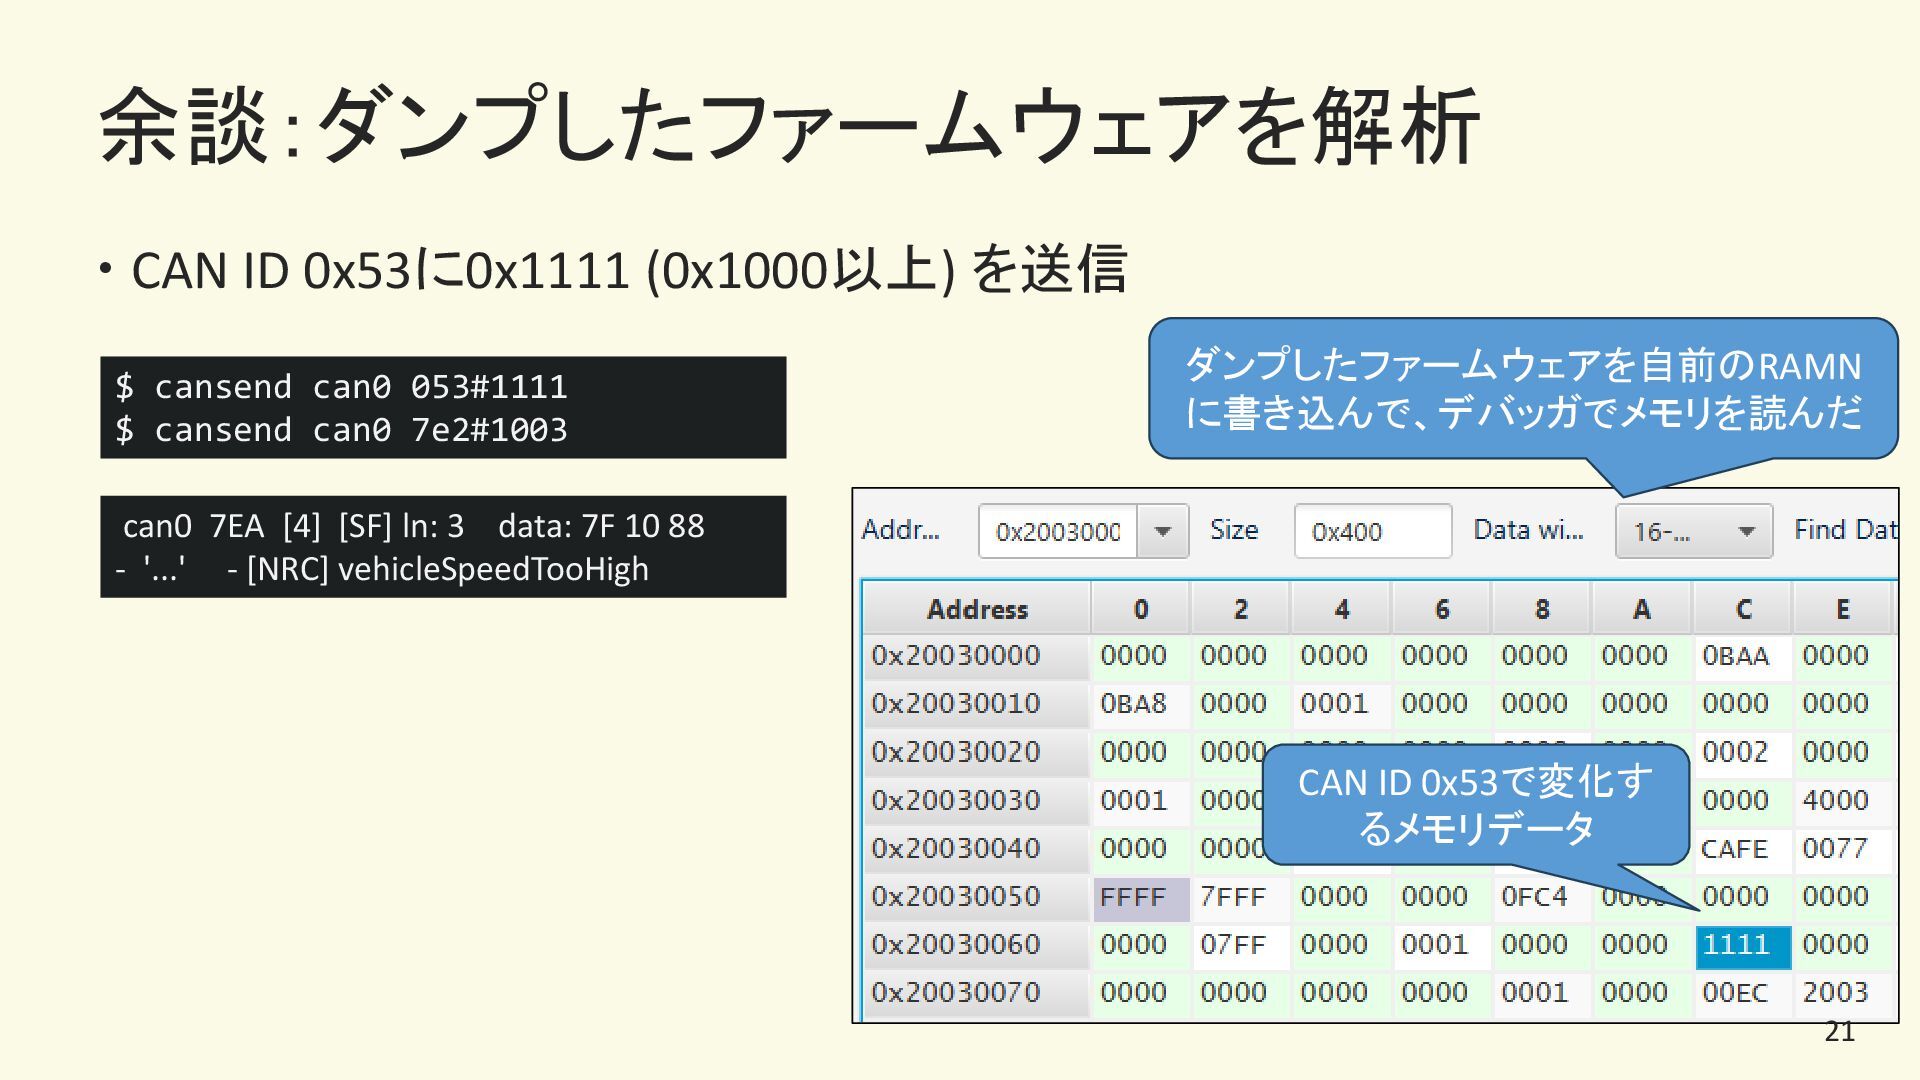
Task: Click the 0FC4 memory cell
Action: tap(1534, 897)
